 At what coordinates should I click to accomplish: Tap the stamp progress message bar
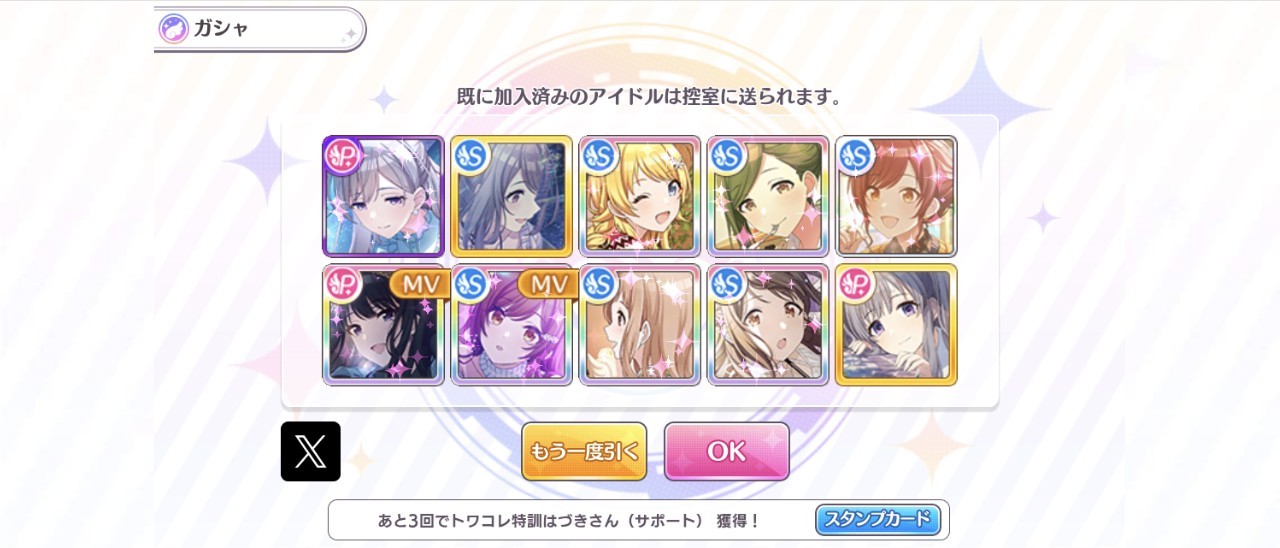click(x=639, y=520)
